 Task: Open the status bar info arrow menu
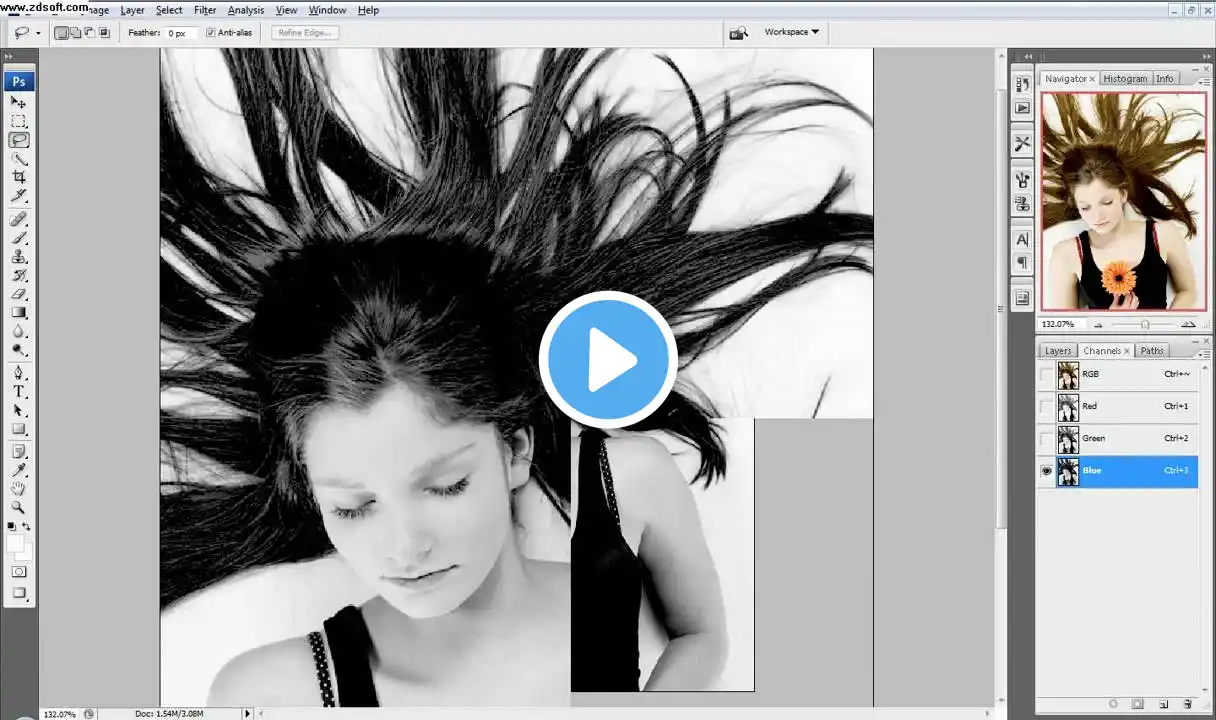pos(248,713)
